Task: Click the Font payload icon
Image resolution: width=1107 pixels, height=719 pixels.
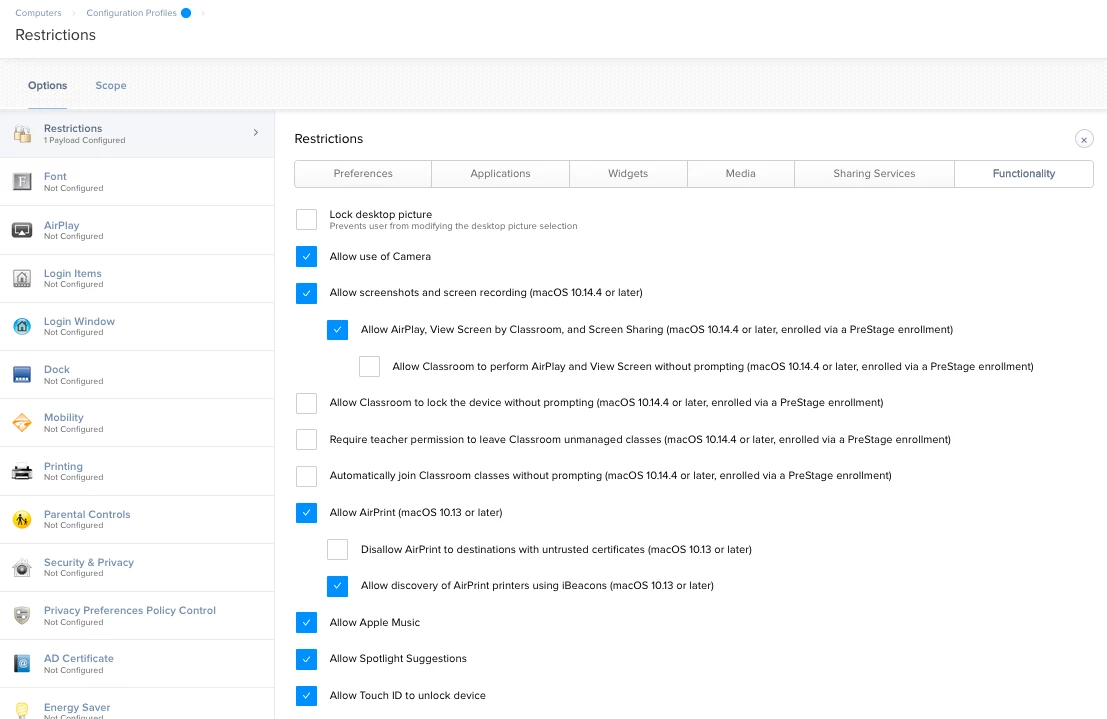Action: pyautogui.click(x=22, y=182)
